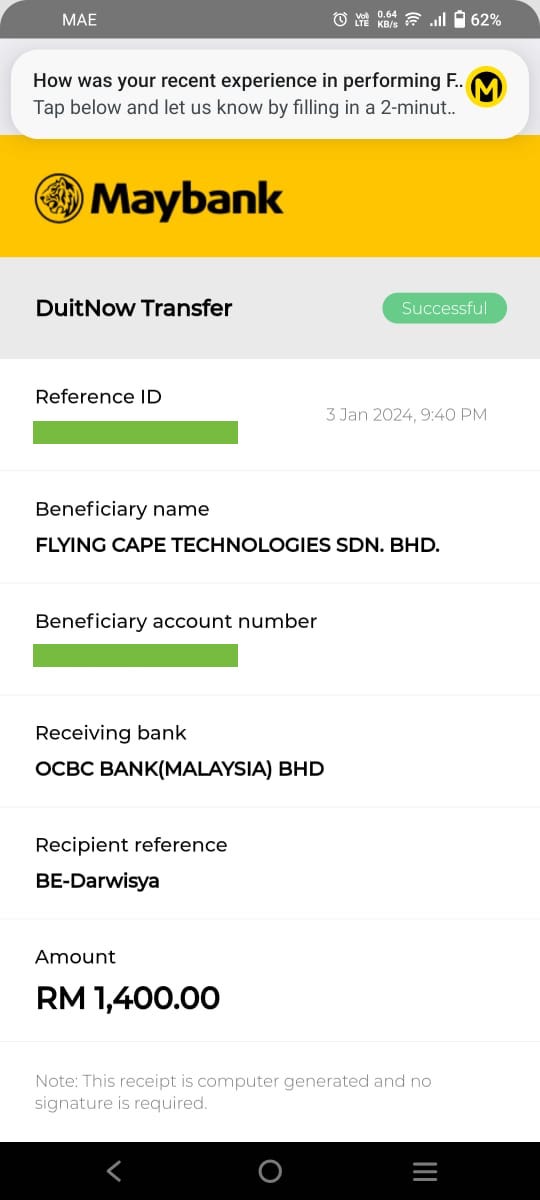
Task: Tap the green Successful status badge
Action: tap(444, 308)
